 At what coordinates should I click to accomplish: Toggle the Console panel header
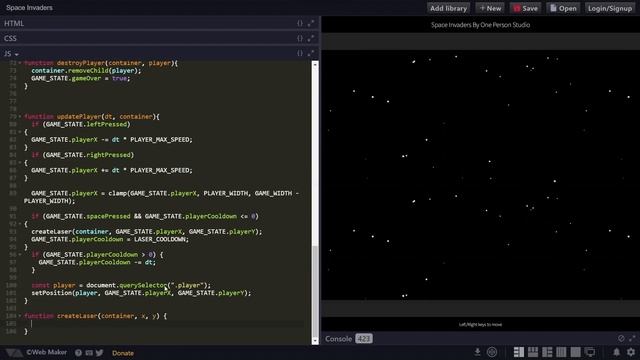[x=480, y=339]
